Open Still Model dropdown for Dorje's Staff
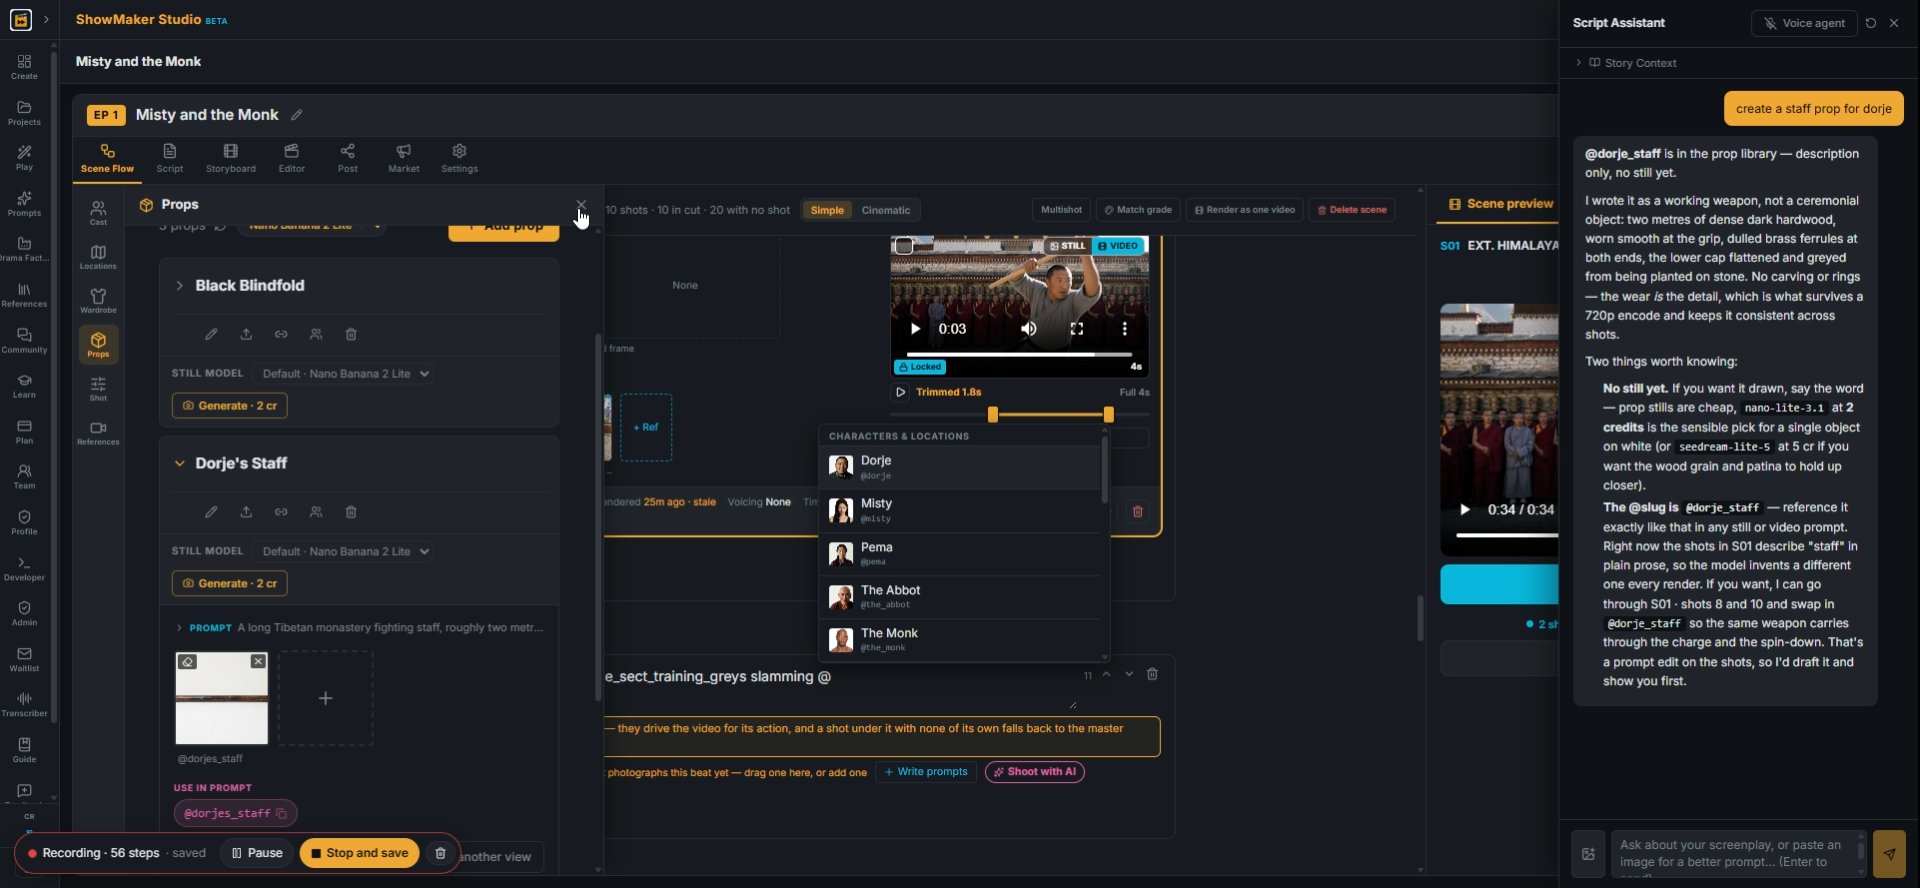 point(343,552)
